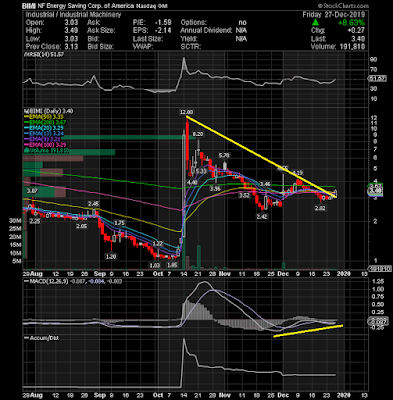Click the Volume legend icon in price panel
This screenshot has height=400, width=393.
[25, 151]
